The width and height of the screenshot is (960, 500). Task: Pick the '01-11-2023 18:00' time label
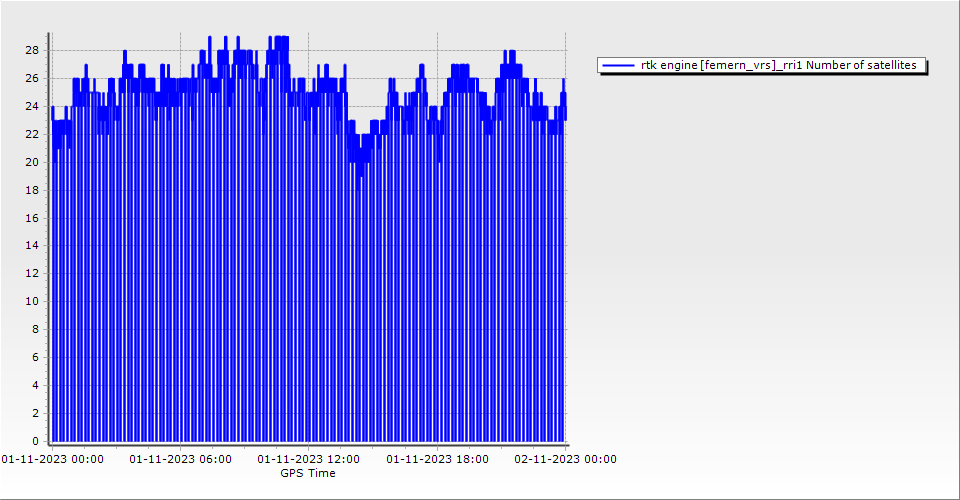pos(437,459)
